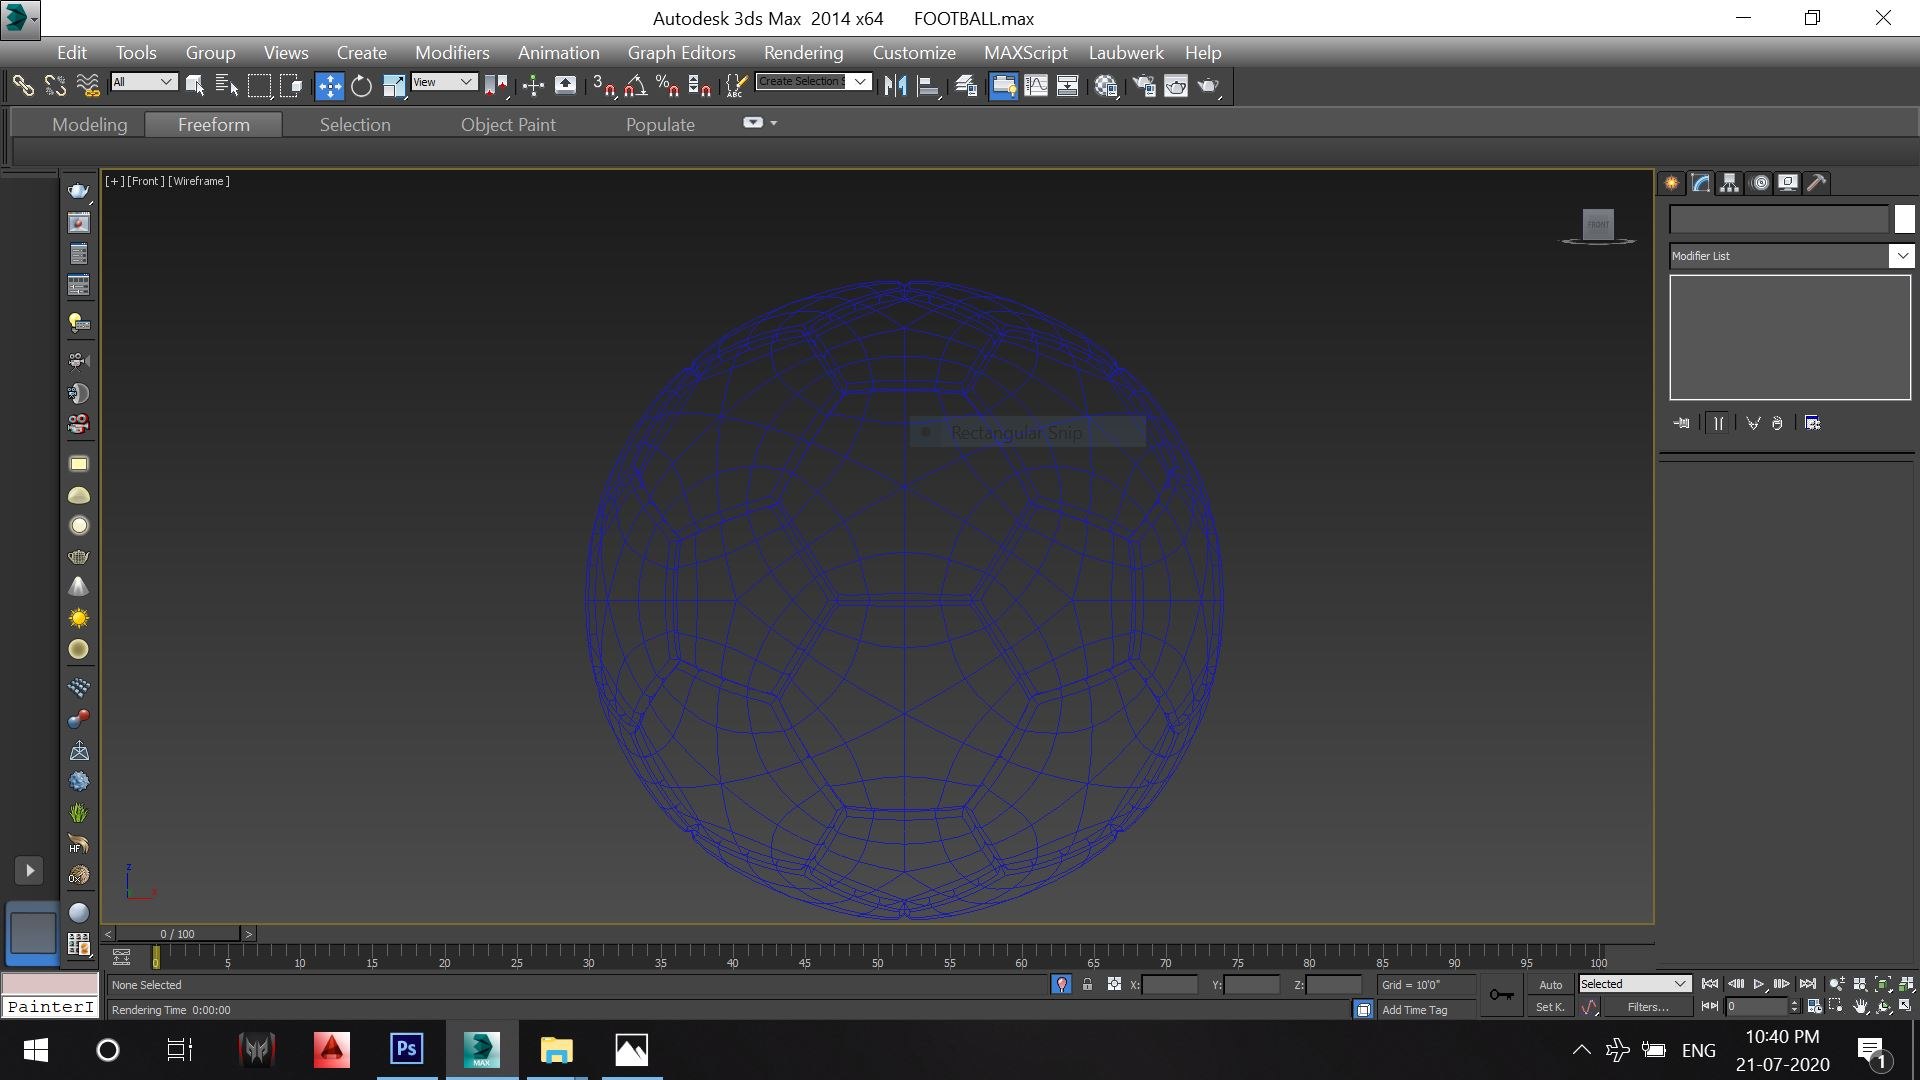Screen dimensions: 1920x1080
Task: Toggle the Selection Lock padlock
Action: tap(1087, 985)
